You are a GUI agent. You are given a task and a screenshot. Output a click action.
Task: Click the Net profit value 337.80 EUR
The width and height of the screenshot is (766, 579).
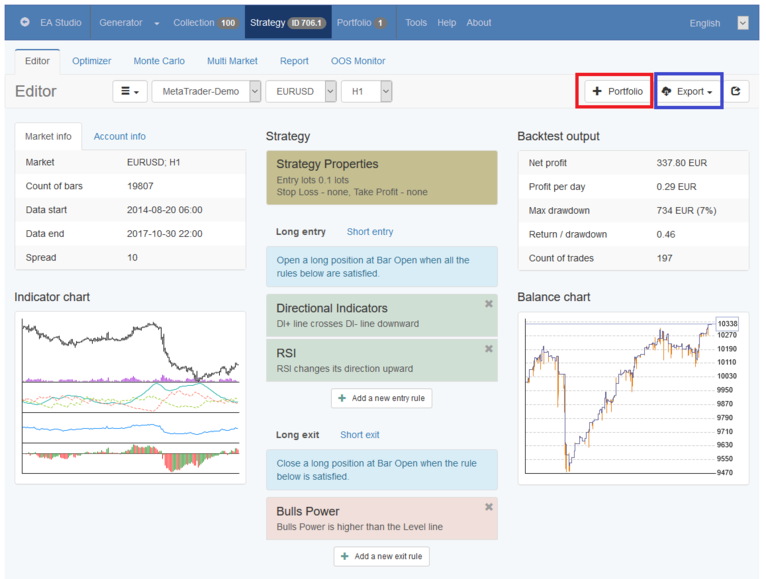tap(681, 163)
